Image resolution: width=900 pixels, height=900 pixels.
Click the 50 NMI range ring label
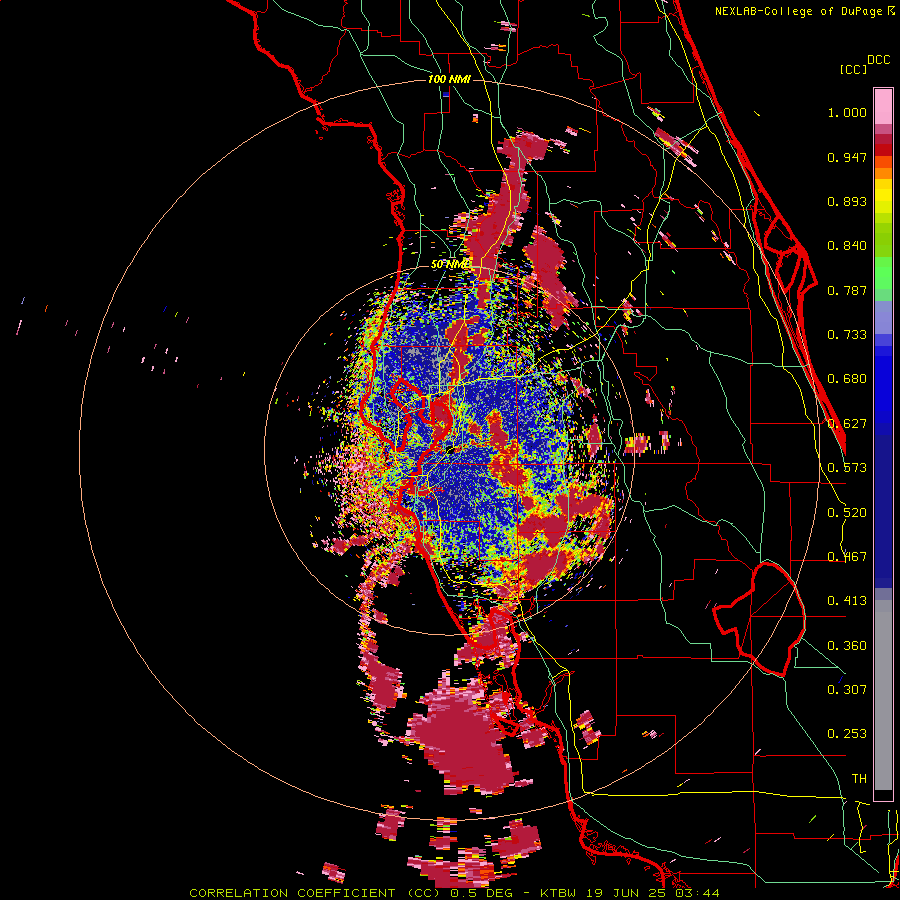[x=451, y=265]
